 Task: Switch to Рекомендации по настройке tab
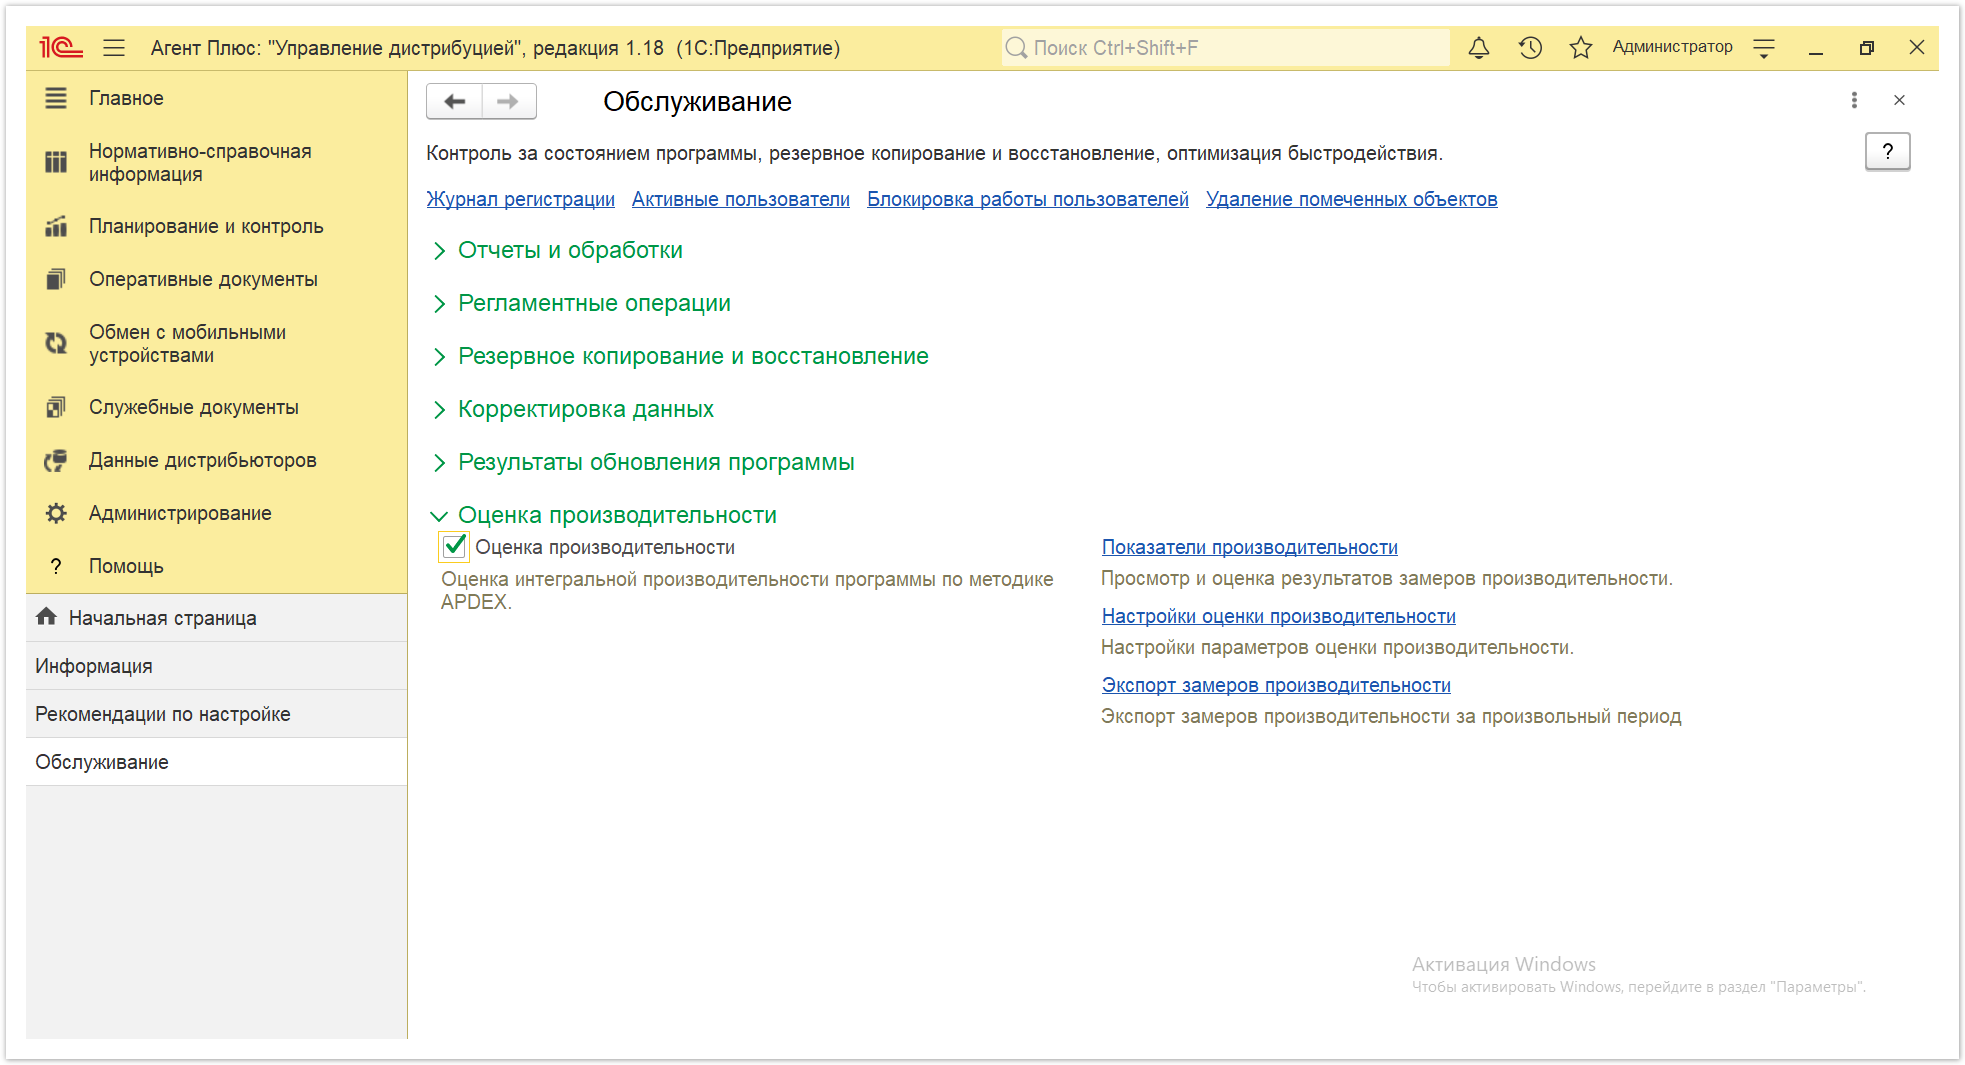coord(216,714)
